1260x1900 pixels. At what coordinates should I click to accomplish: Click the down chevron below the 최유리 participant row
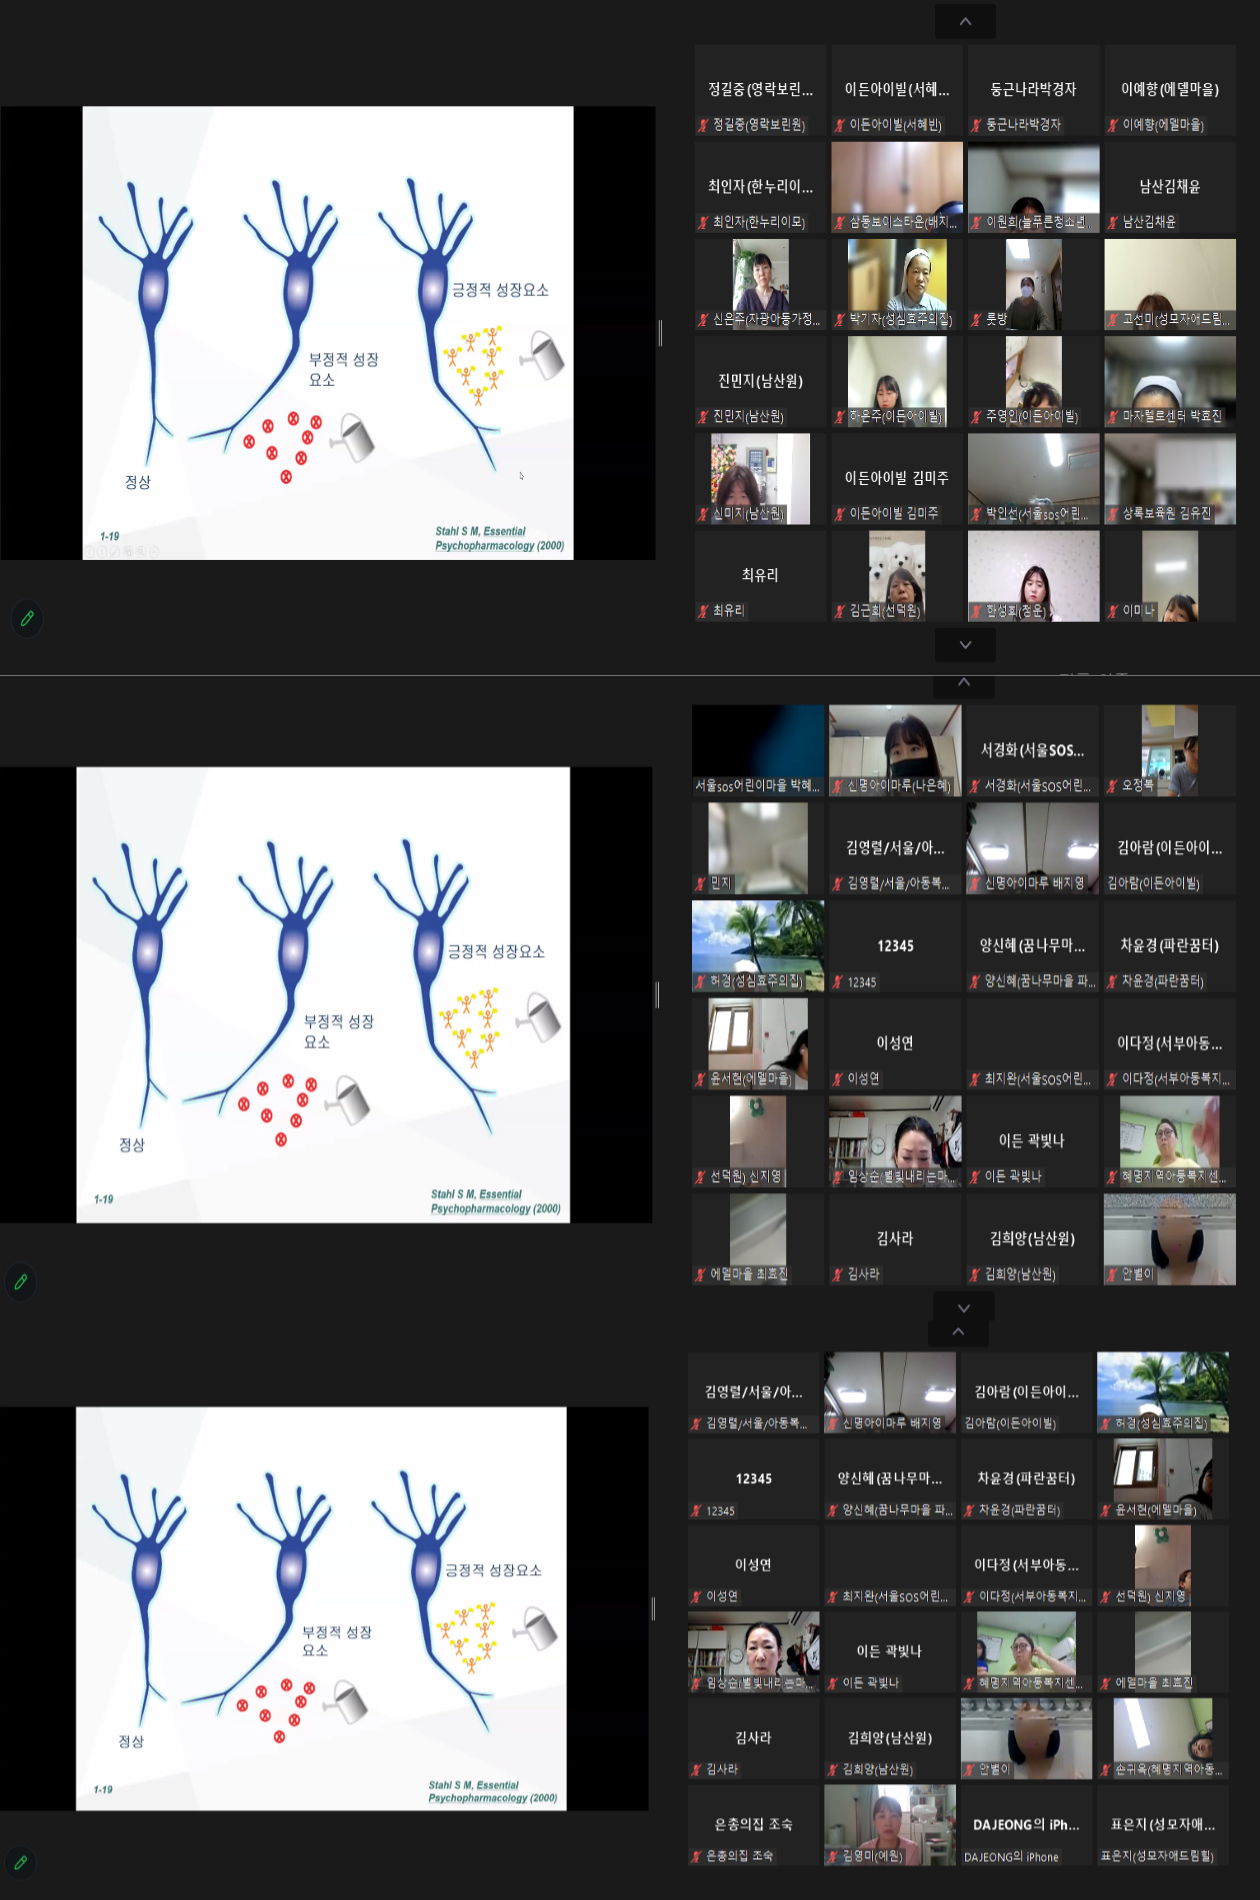[965, 645]
